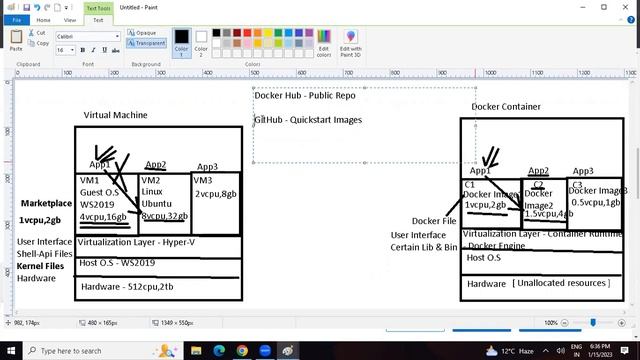Open the File menu
This screenshot has height=360, width=640.
pyautogui.click(x=17, y=20)
